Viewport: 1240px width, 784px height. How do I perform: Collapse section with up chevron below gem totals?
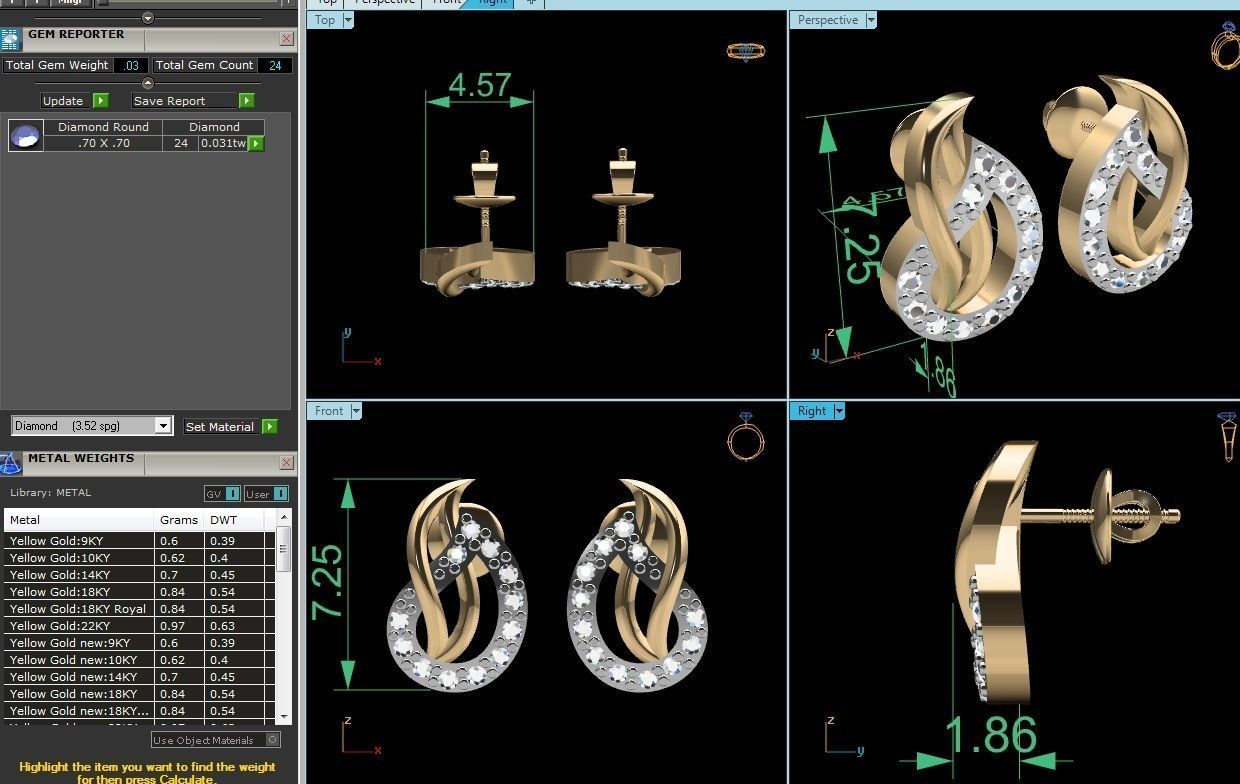[x=148, y=83]
